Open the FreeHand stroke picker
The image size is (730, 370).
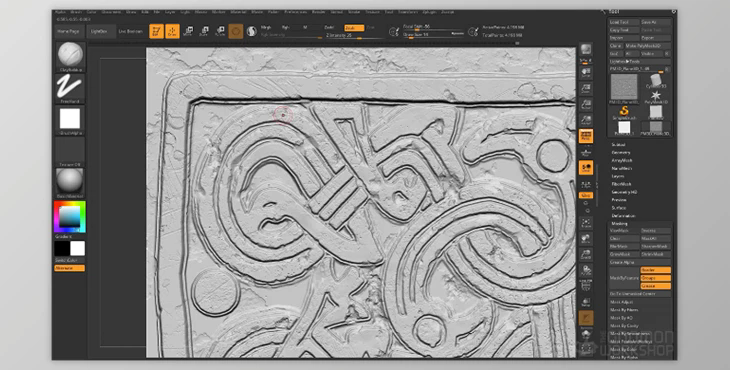(x=70, y=87)
